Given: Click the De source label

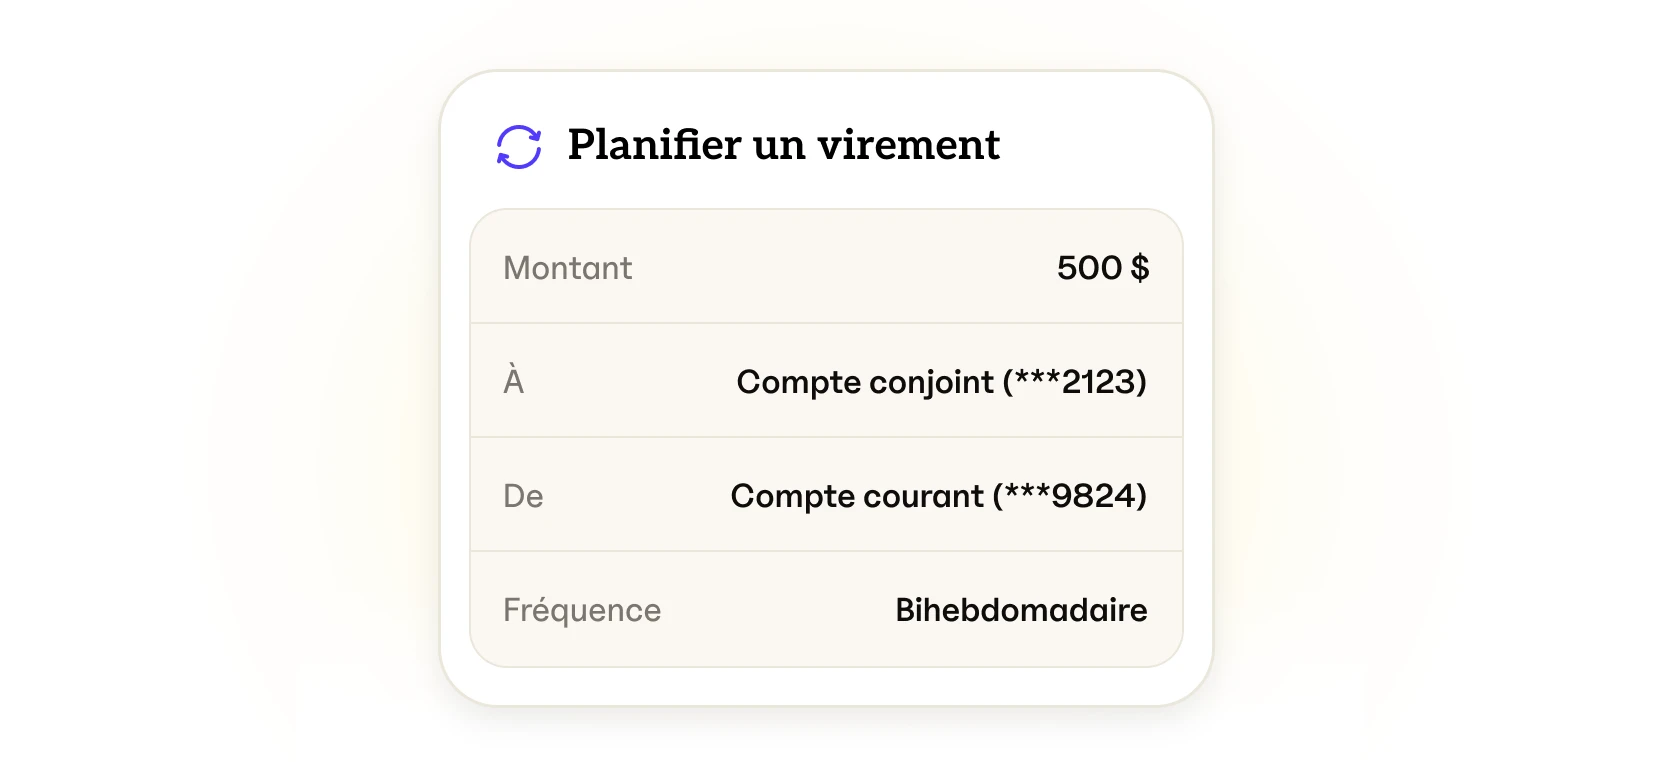Looking at the screenshot, I should coord(523,496).
